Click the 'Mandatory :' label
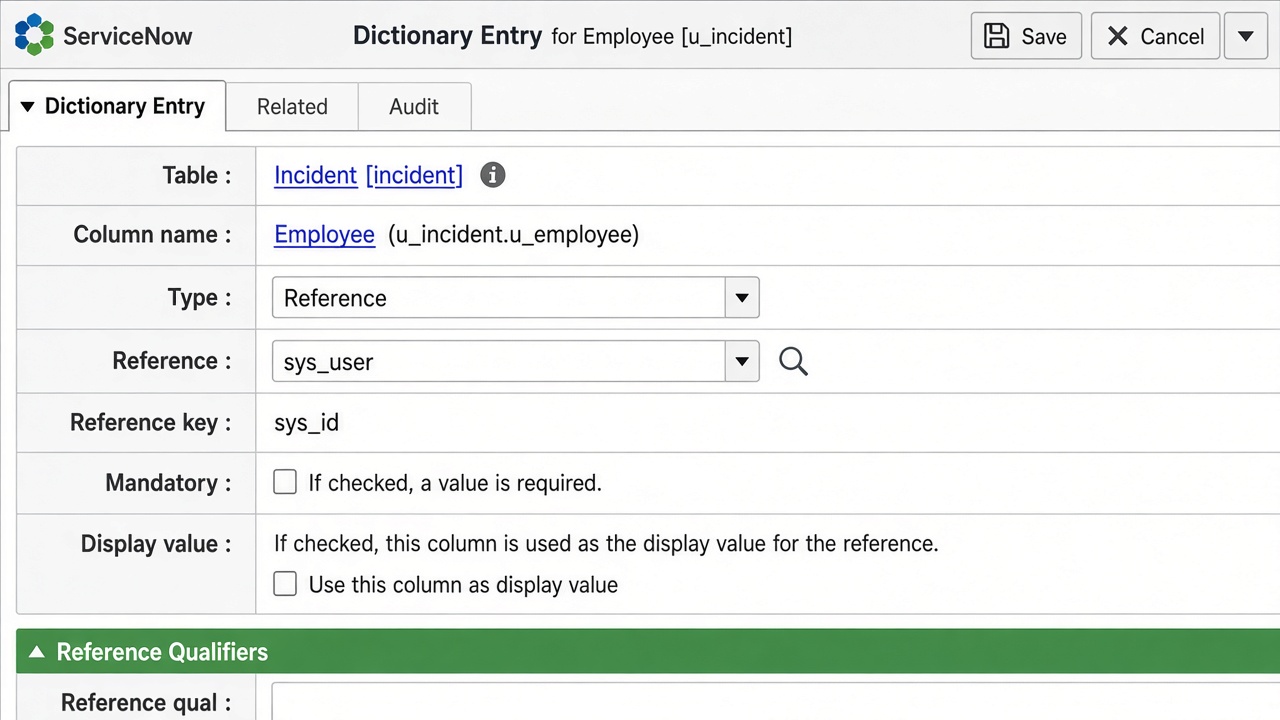 tap(168, 482)
